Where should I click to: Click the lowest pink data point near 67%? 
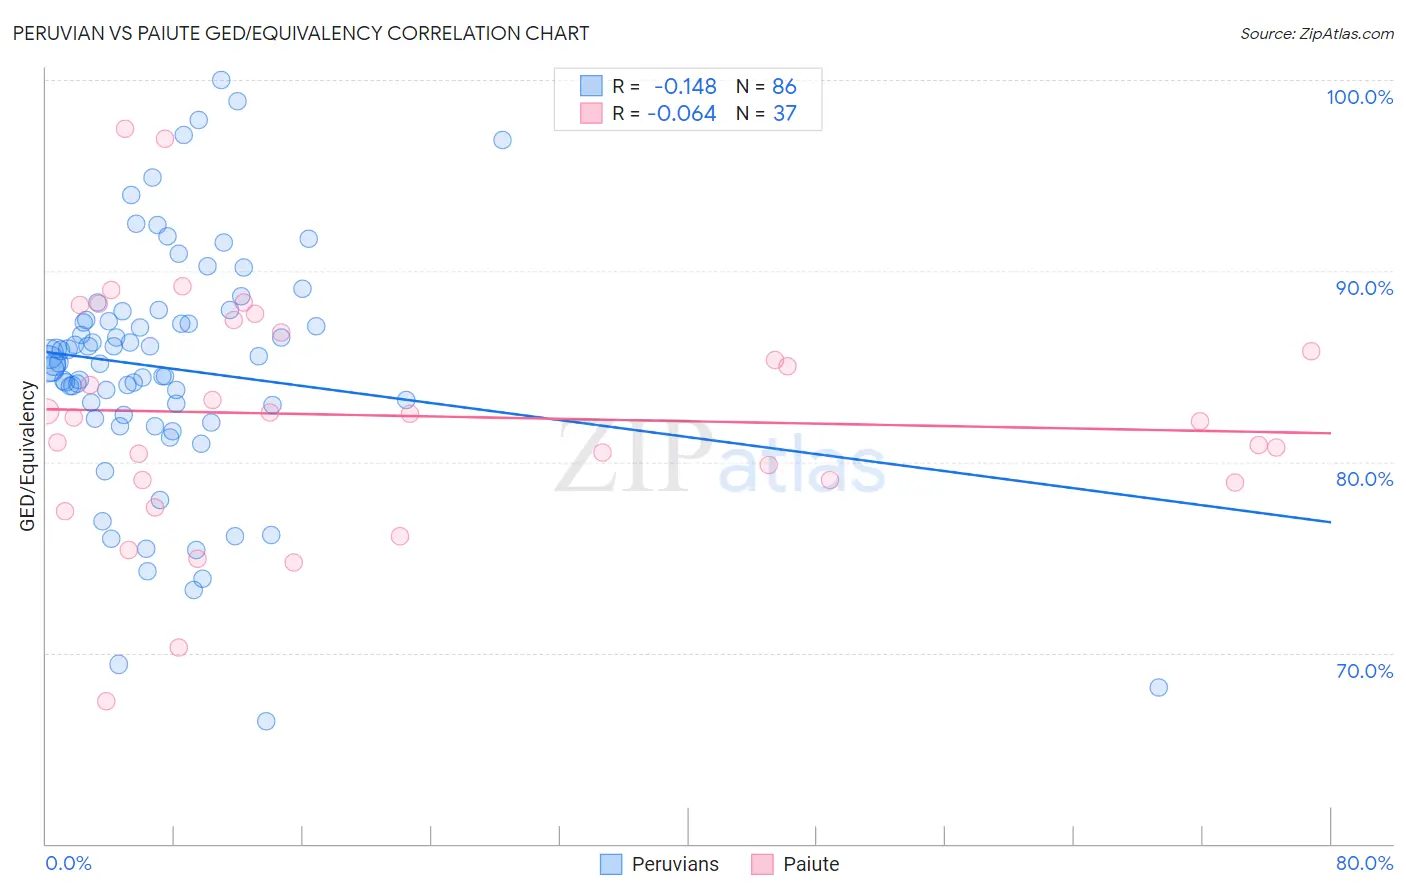[x=106, y=701]
